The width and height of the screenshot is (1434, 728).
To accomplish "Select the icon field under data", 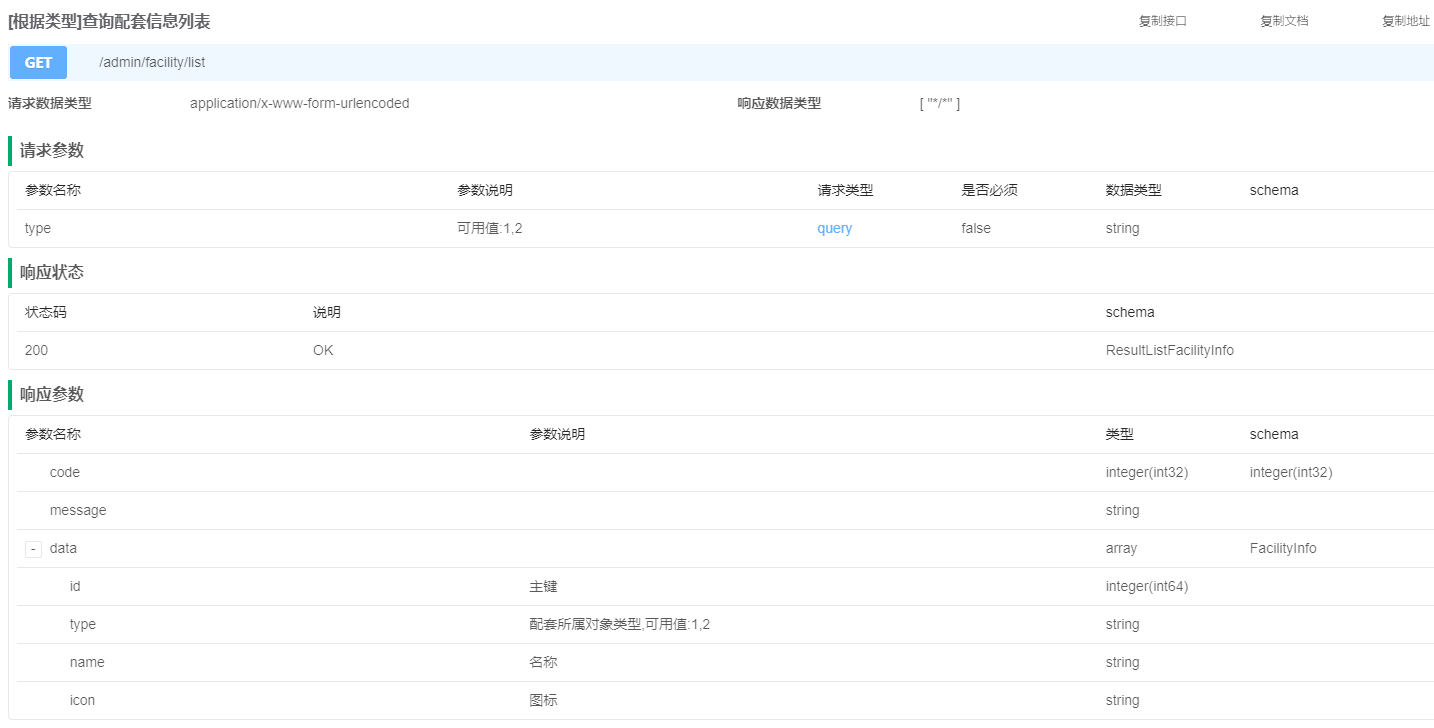I will point(82,700).
